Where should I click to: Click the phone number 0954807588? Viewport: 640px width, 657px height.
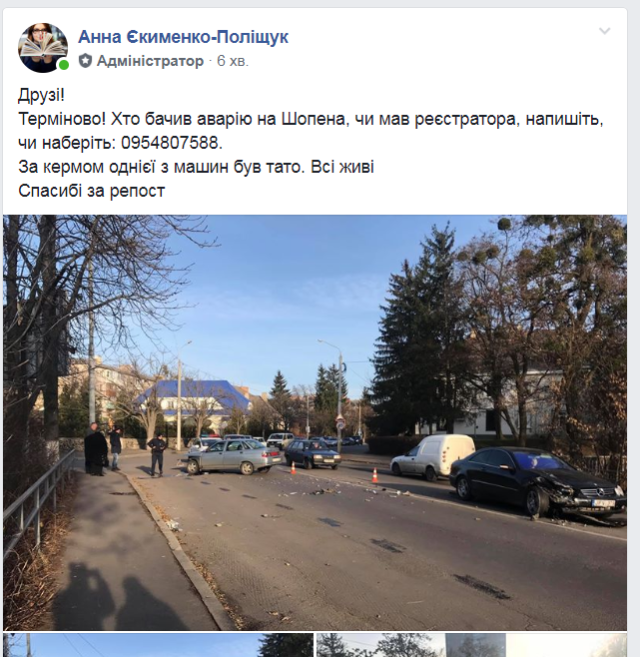pos(170,143)
